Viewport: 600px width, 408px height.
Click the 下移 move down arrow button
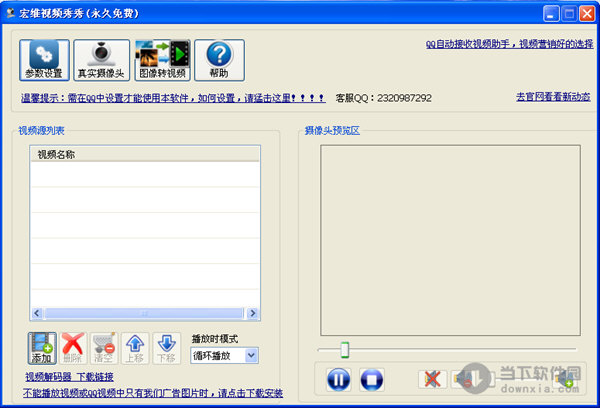[166, 348]
